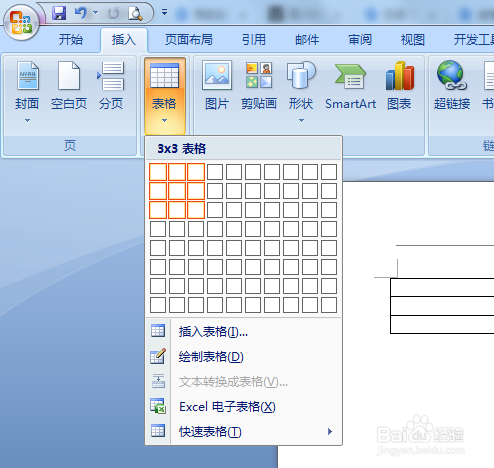Click the 快速表格 table icon
The width and height of the screenshot is (494, 468).
[158, 431]
